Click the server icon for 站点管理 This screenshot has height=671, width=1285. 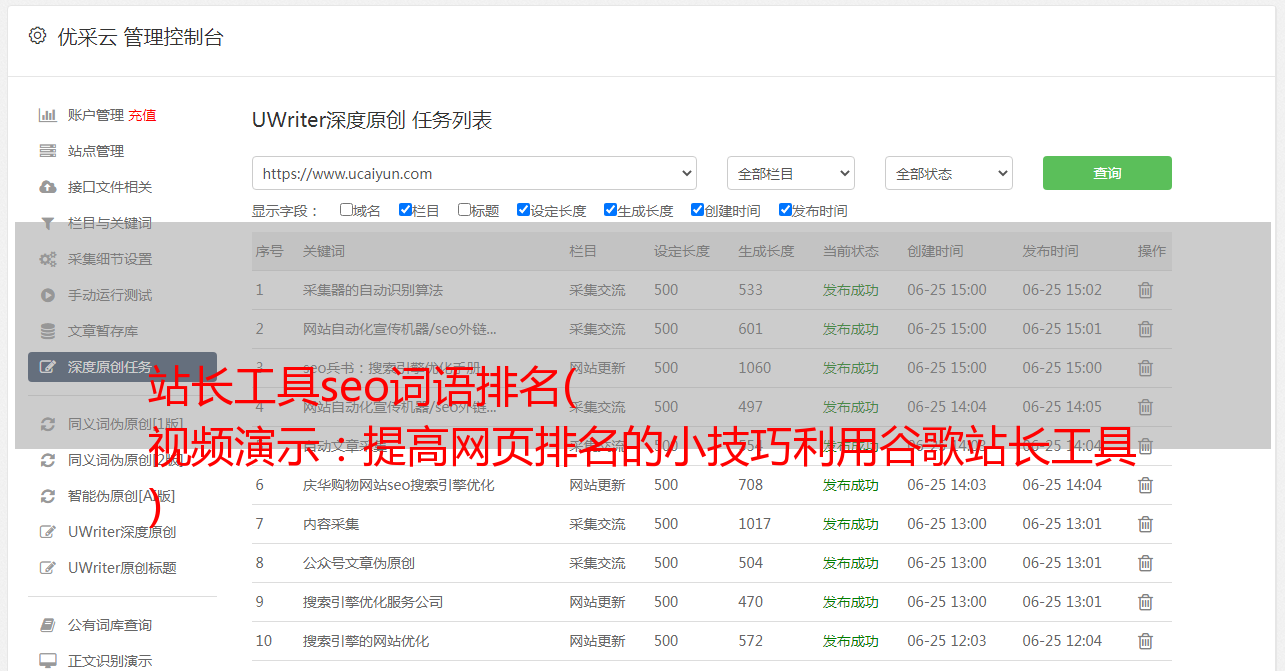47,151
